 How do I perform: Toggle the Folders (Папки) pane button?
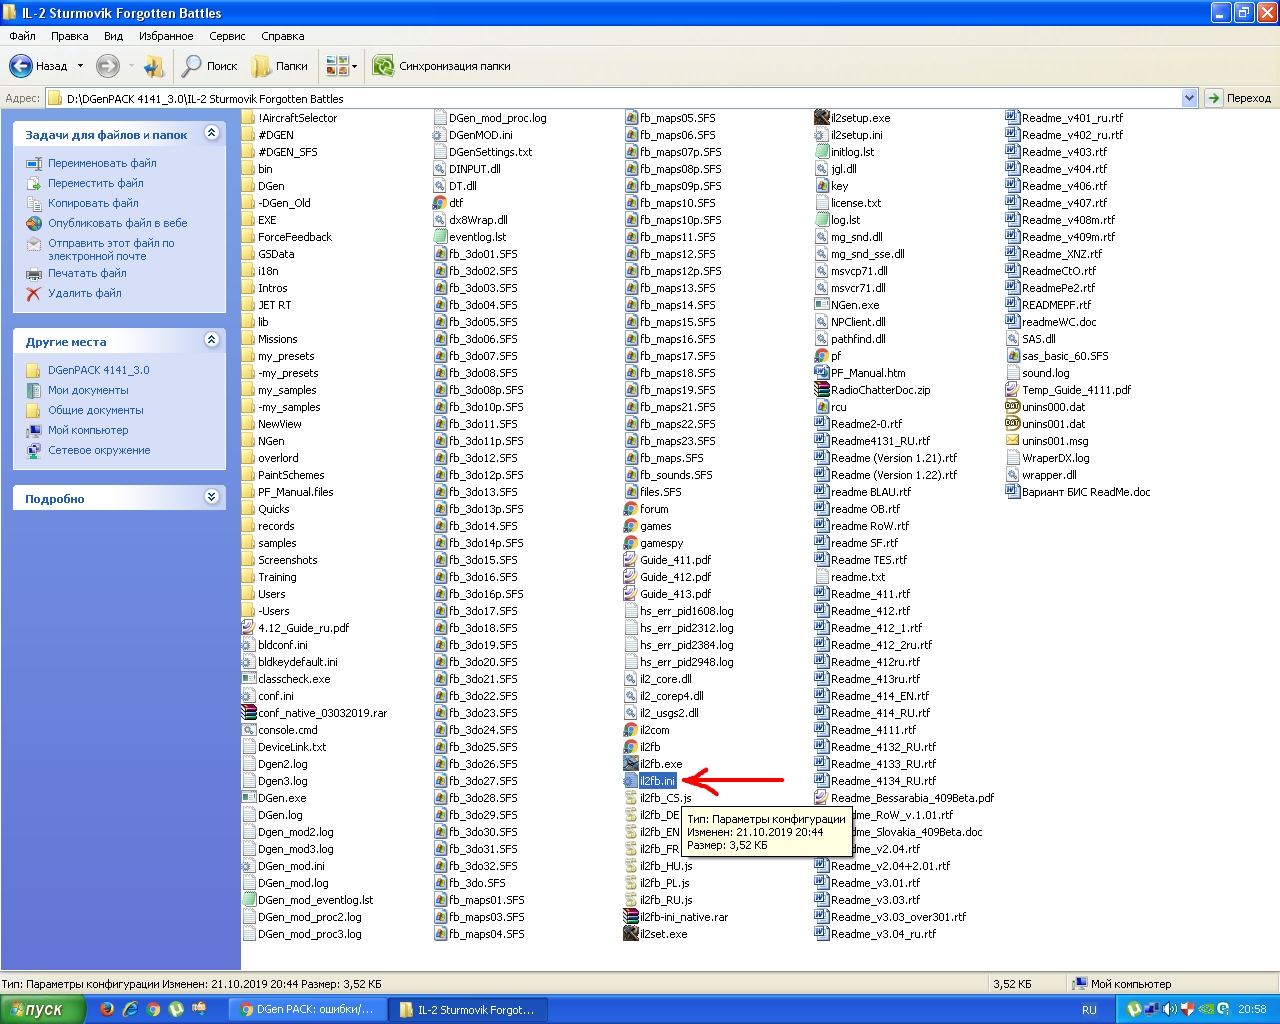[x=280, y=66]
